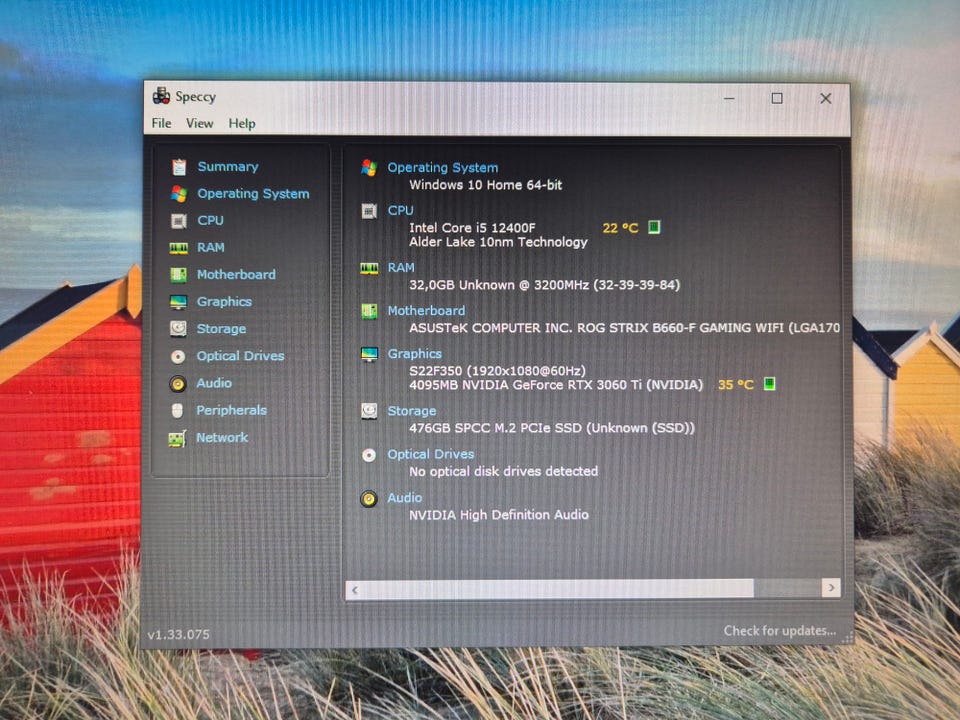
Task: Select CPU in the sidebar list
Action: point(210,220)
